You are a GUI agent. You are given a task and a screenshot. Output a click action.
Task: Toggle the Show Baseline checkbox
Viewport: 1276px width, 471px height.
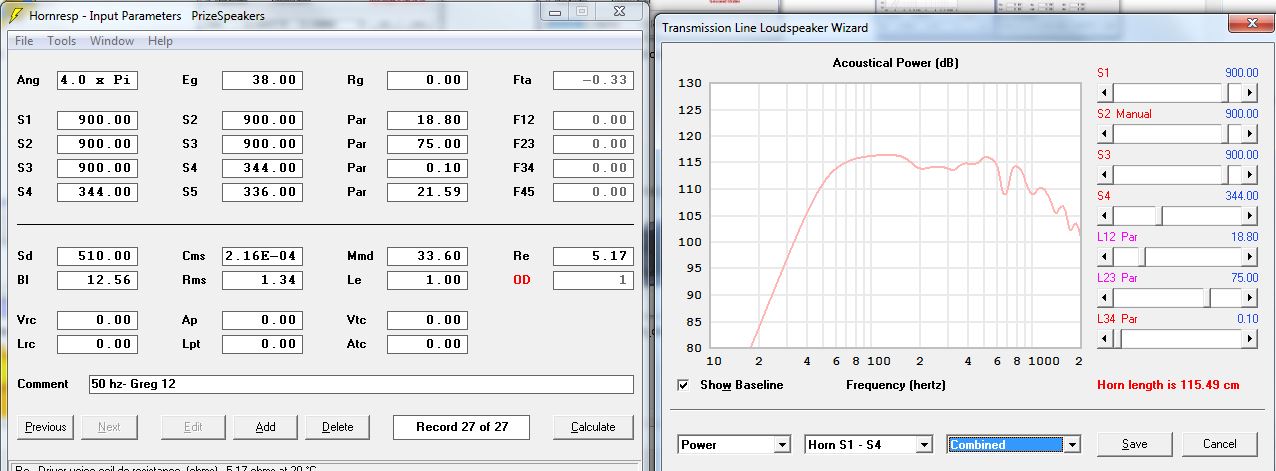pos(683,385)
